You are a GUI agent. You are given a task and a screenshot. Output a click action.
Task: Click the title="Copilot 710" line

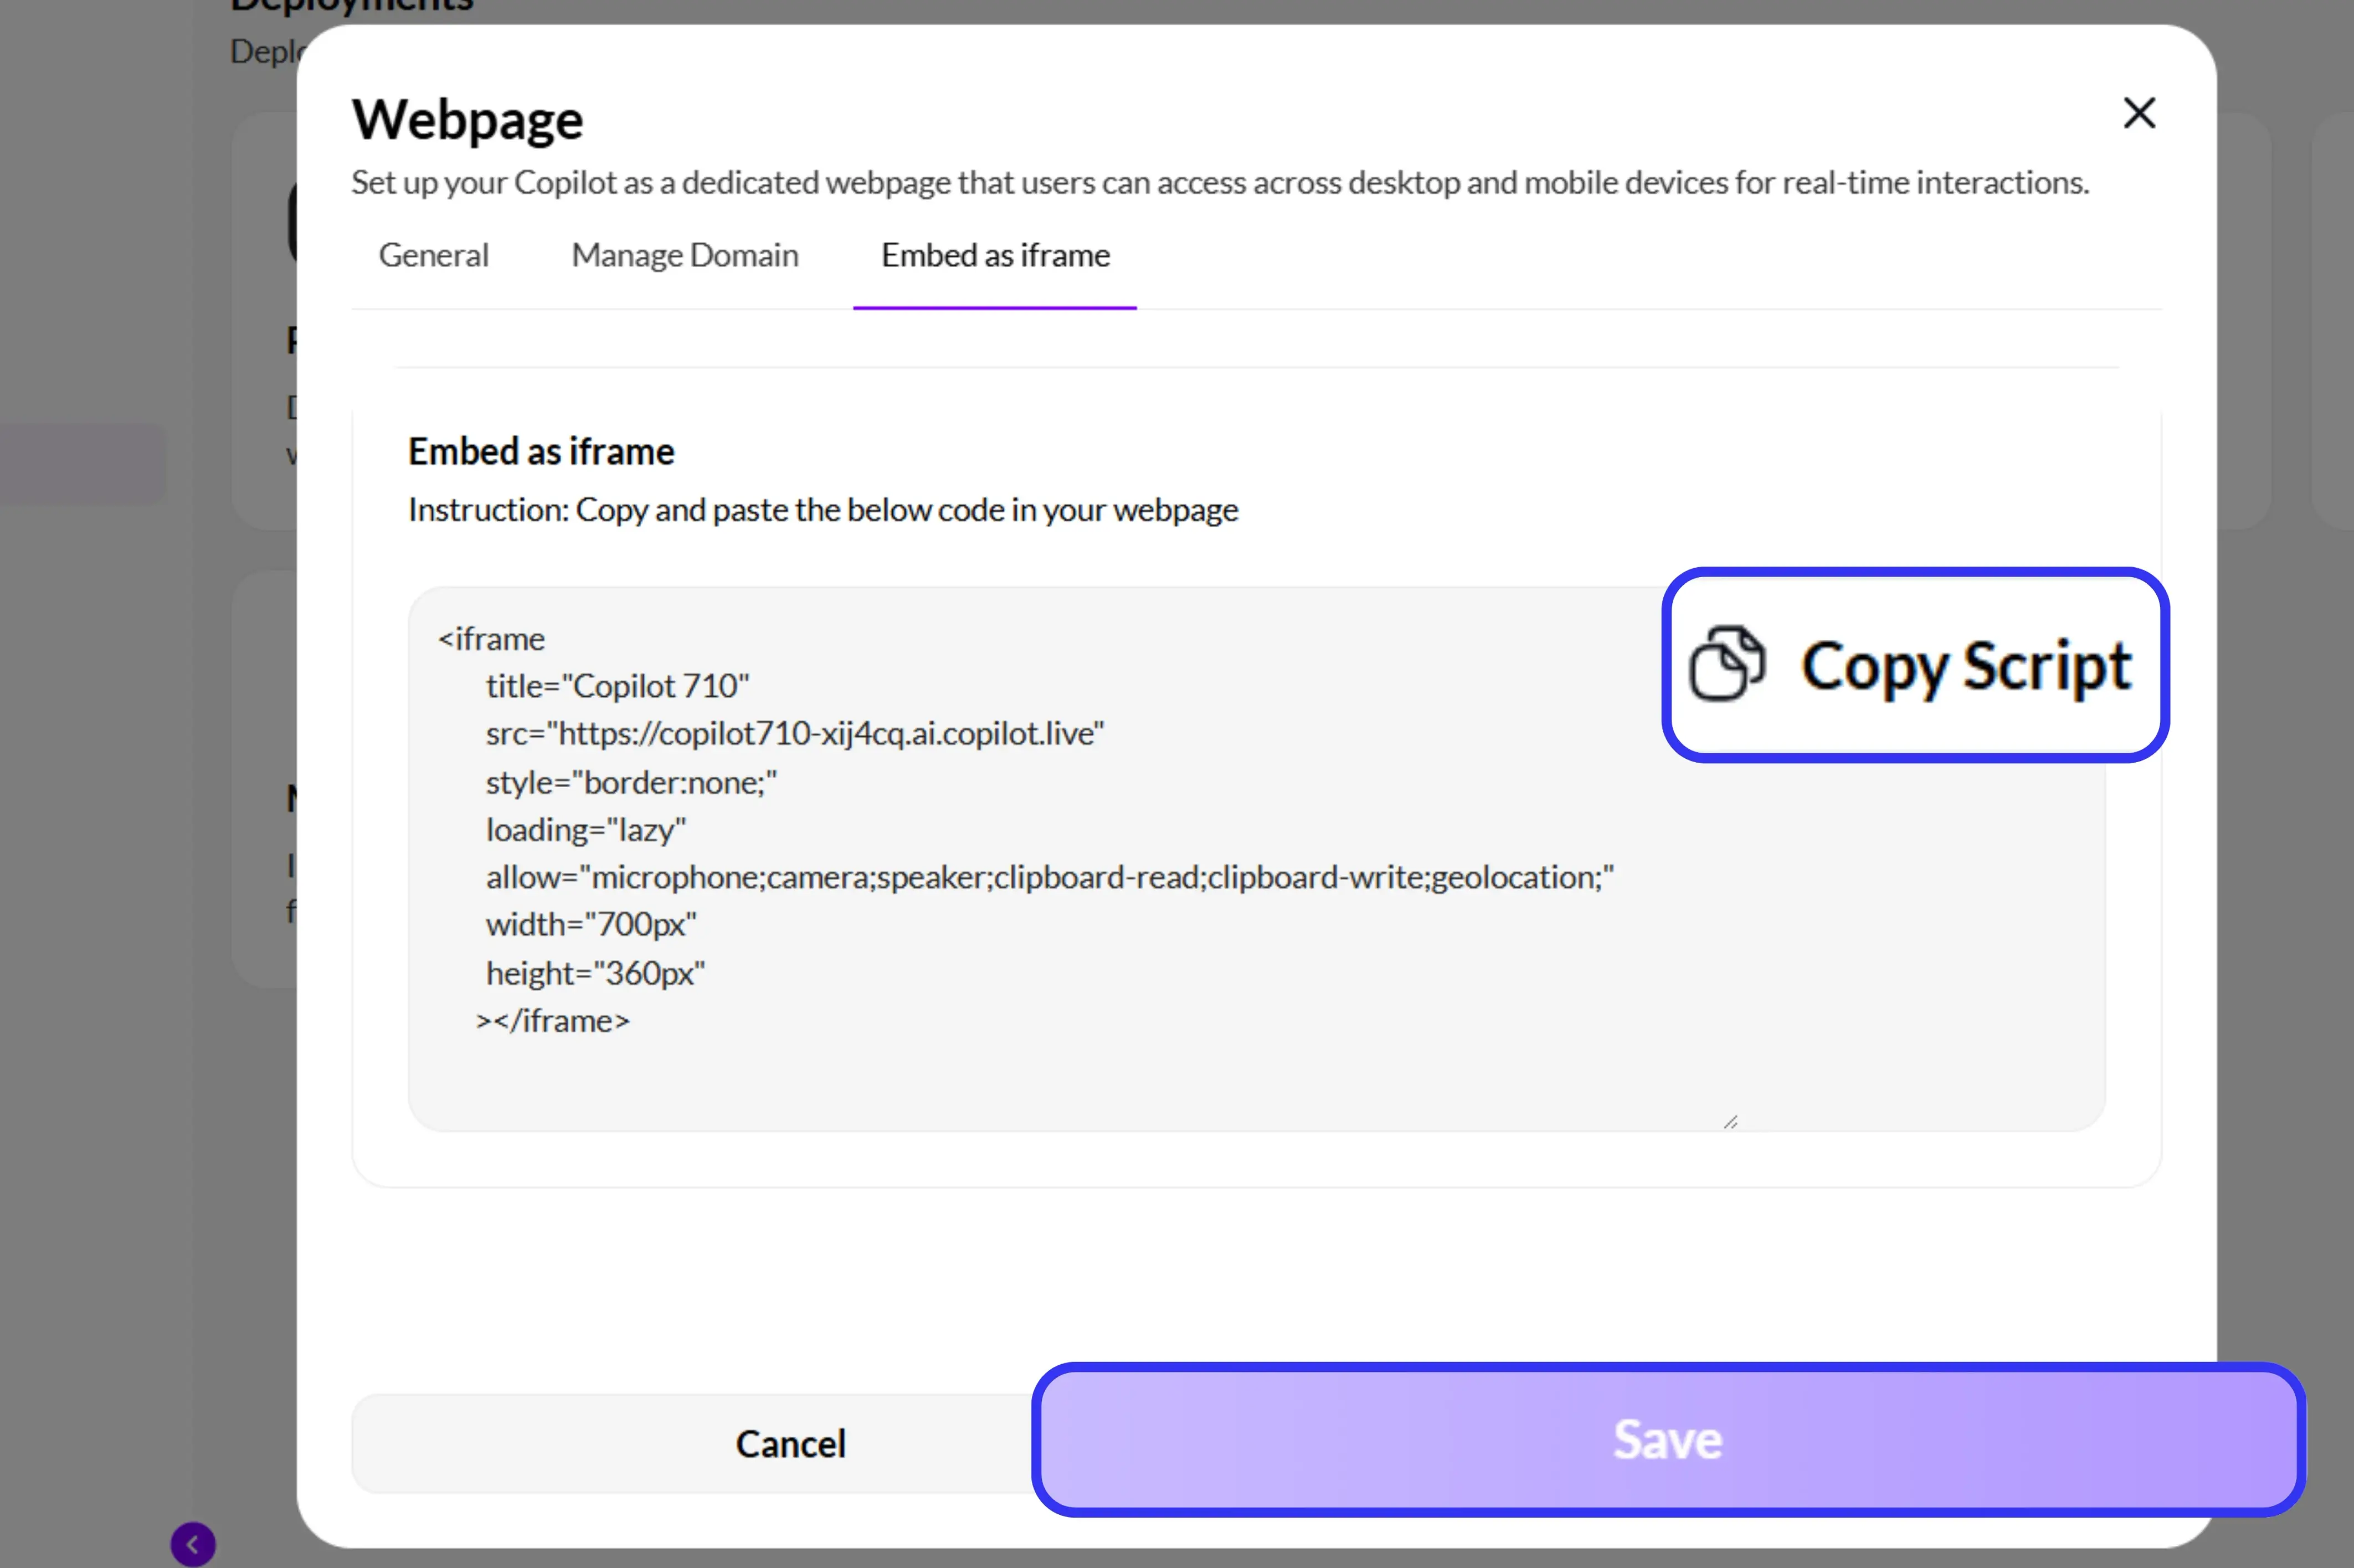[618, 685]
